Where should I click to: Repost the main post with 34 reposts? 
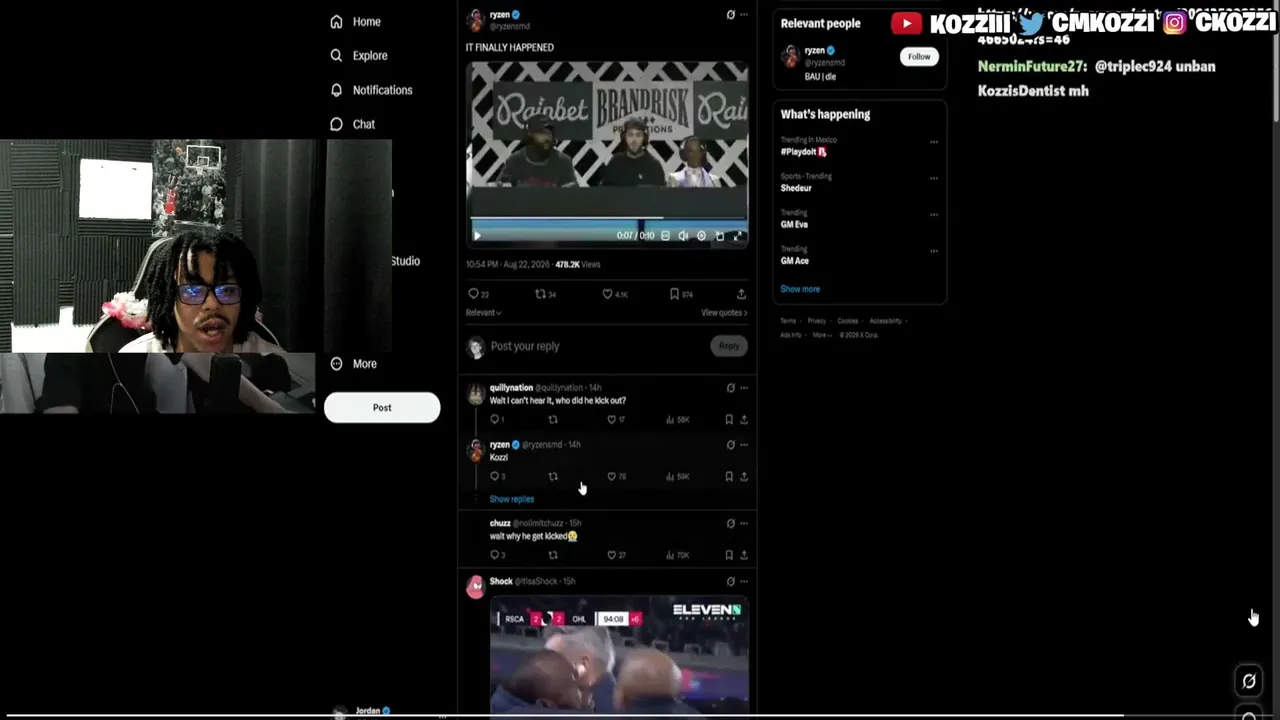pos(545,294)
